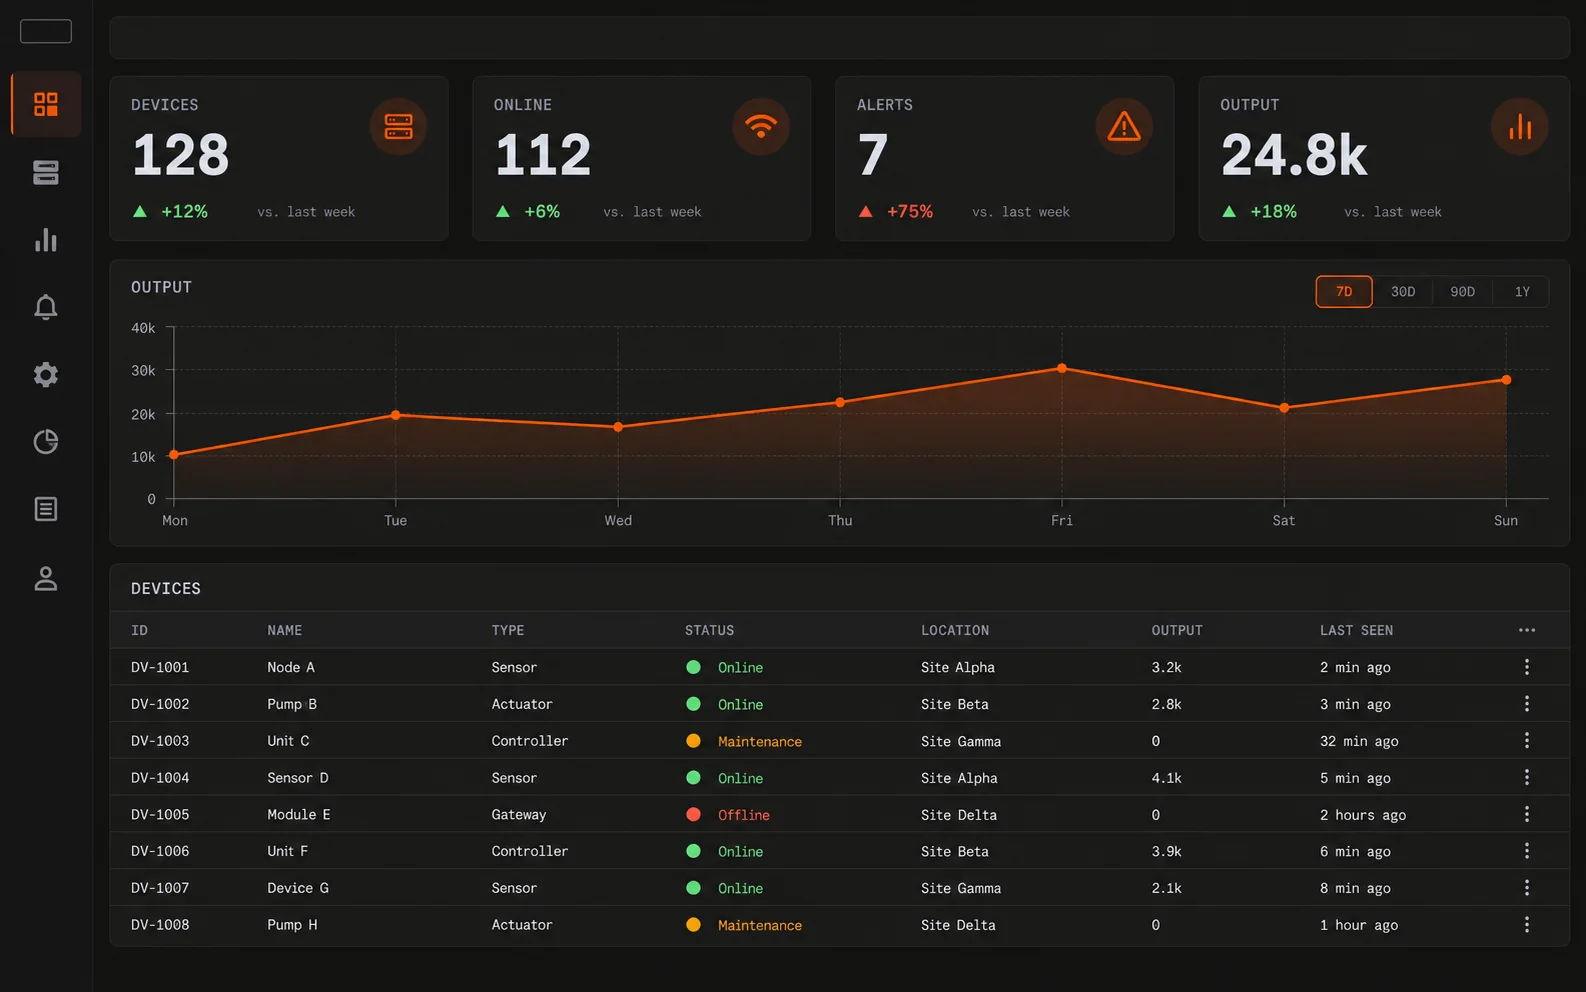Open row actions for DV-1005 Module E
This screenshot has width=1586, height=992.
(1527, 814)
